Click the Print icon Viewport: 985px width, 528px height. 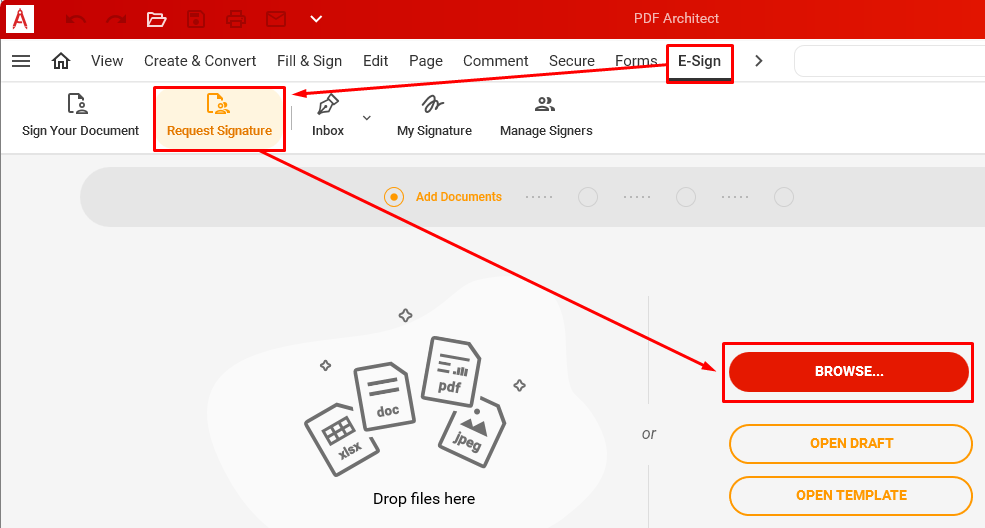(236, 19)
